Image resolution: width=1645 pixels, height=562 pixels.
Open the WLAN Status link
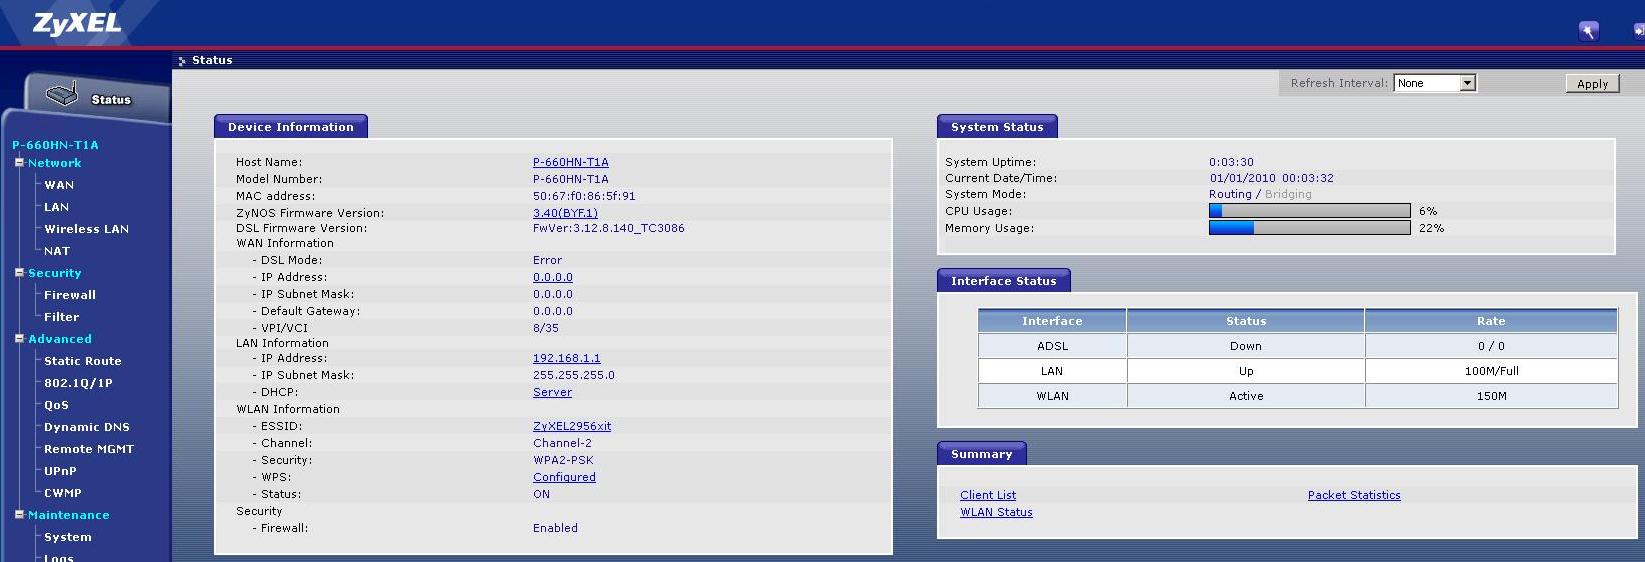(x=996, y=512)
